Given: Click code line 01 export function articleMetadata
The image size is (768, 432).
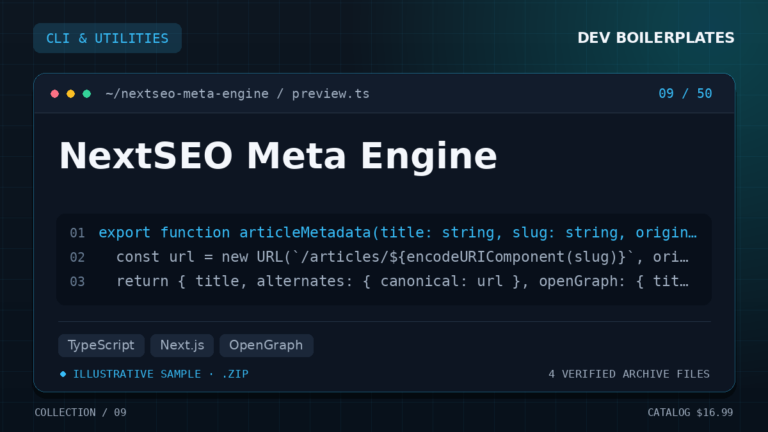Looking at the screenshot, I should point(397,233).
